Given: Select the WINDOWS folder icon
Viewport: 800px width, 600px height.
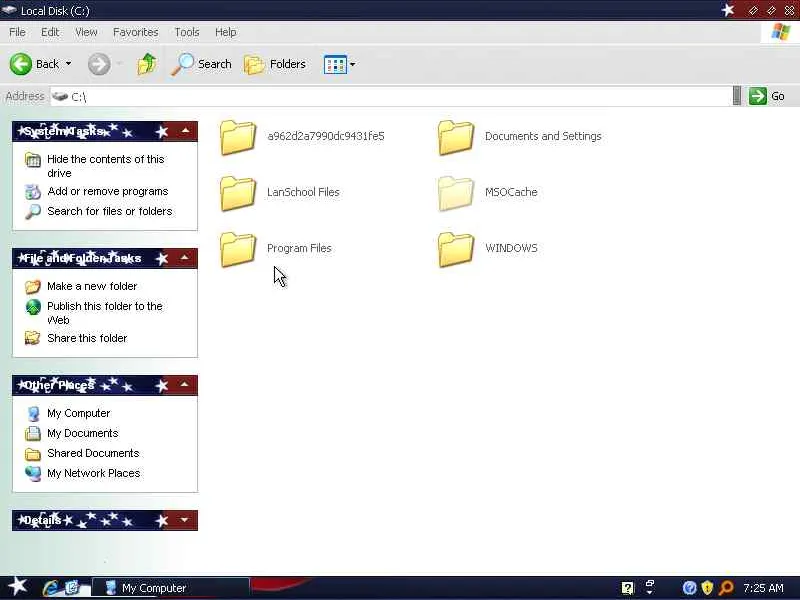Looking at the screenshot, I should point(456,249).
